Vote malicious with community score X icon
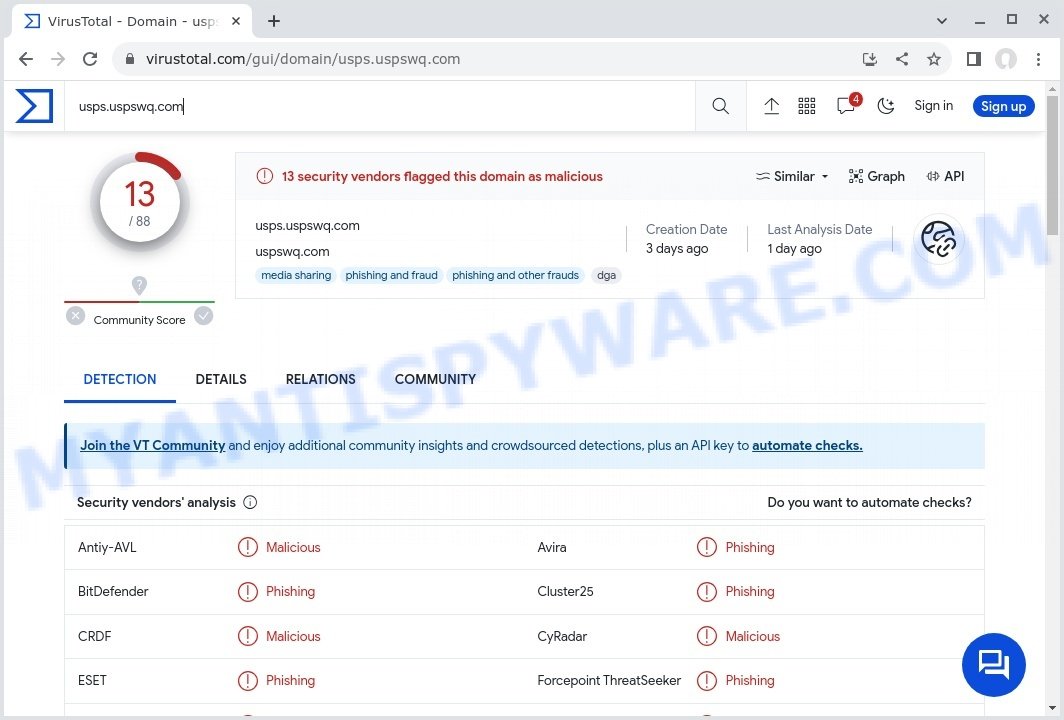 [75, 316]
